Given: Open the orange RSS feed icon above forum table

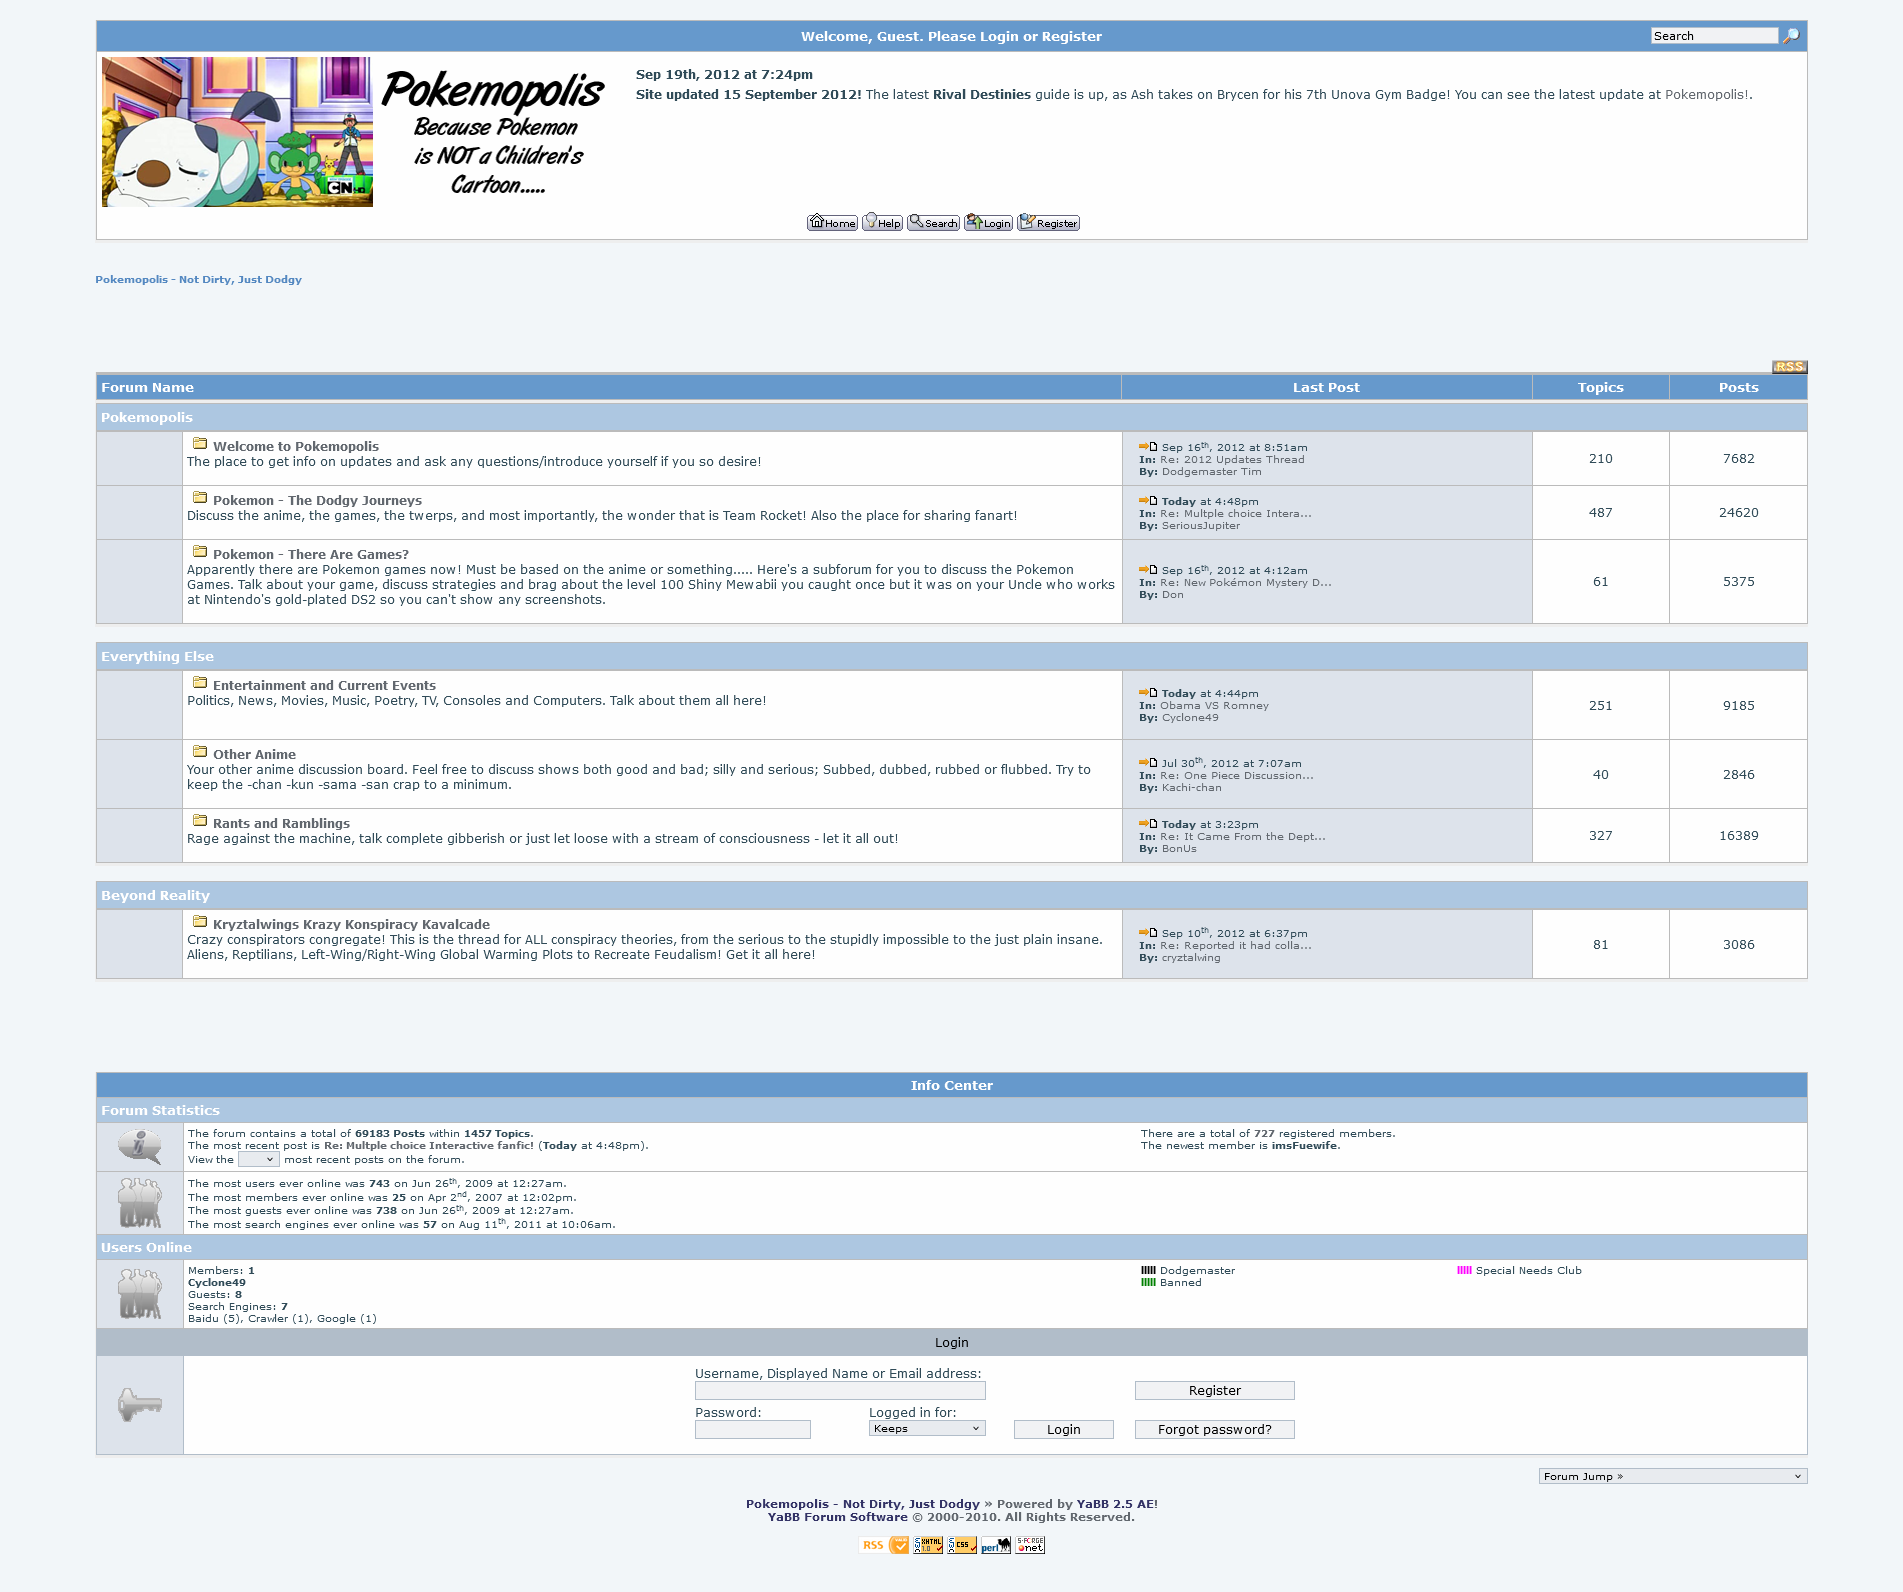Looking at the screenshot, I should point(1789,366).
